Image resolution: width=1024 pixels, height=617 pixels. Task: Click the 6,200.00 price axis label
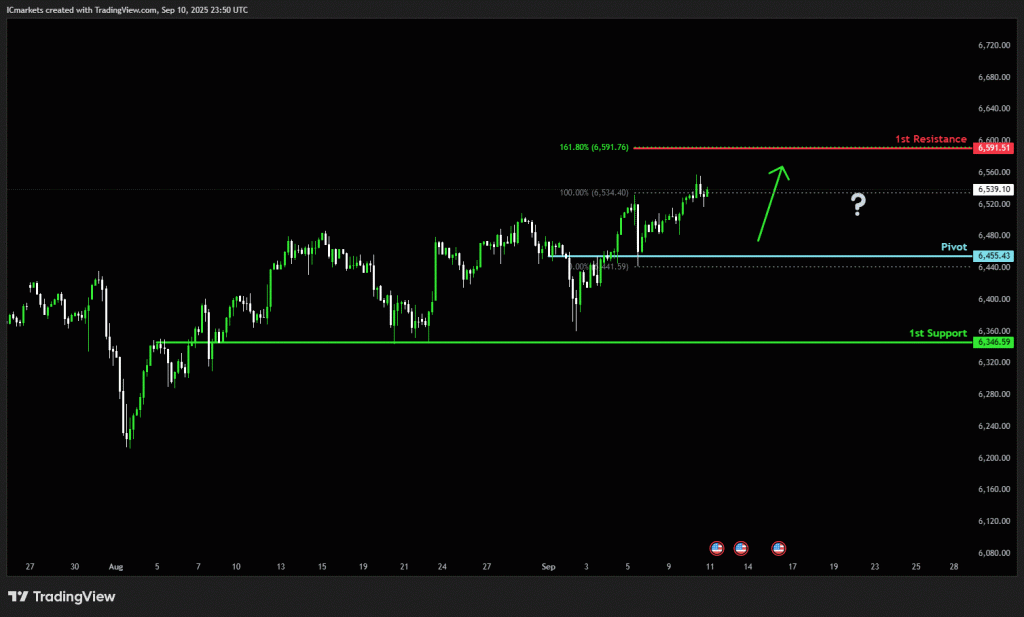click(994, 458)
